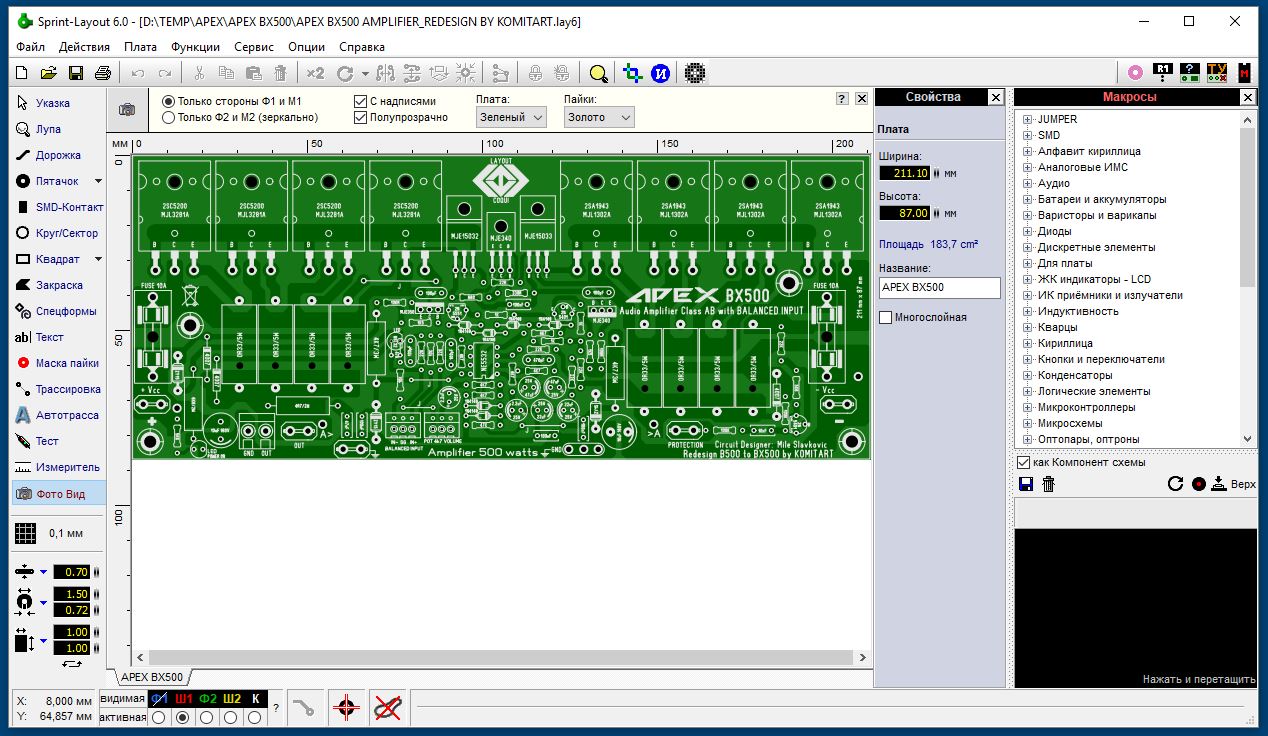Viewport: 1268px width, 736px height.
Task: Click the pink ring icon in the right toolbar
Action: [1135, 73]
